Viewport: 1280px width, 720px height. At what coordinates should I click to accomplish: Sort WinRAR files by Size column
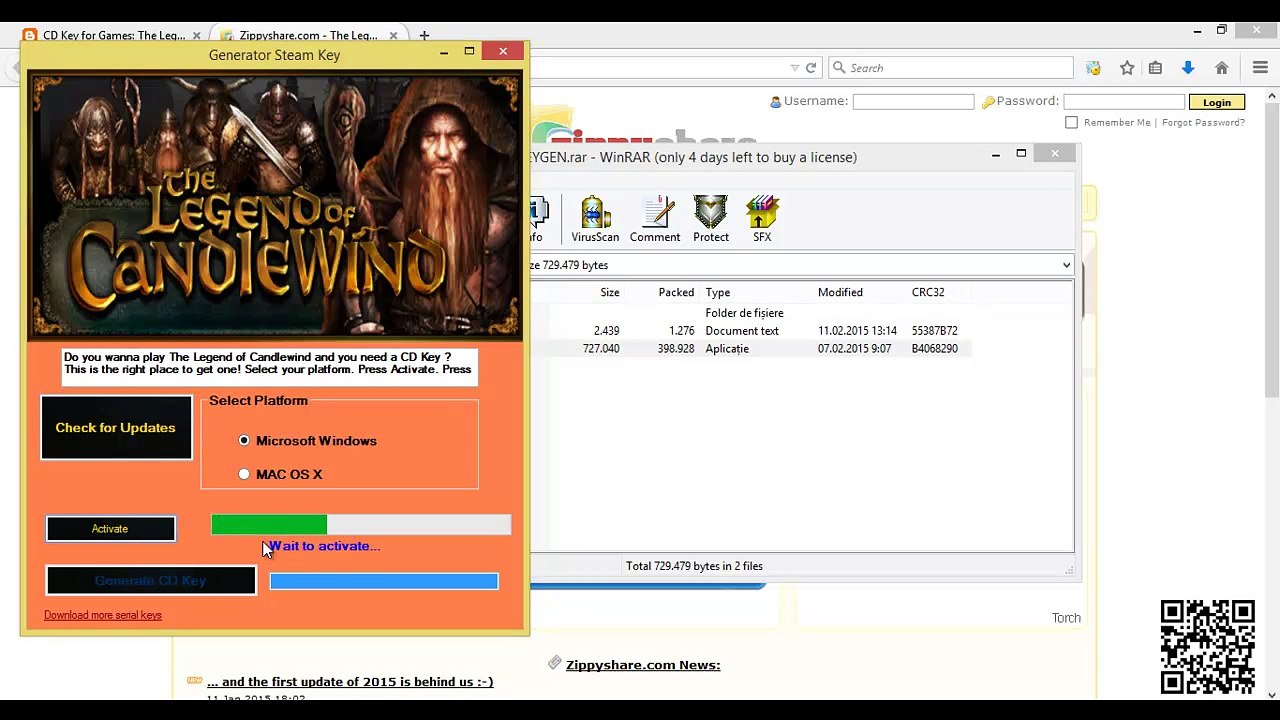[x=609, y=292]
